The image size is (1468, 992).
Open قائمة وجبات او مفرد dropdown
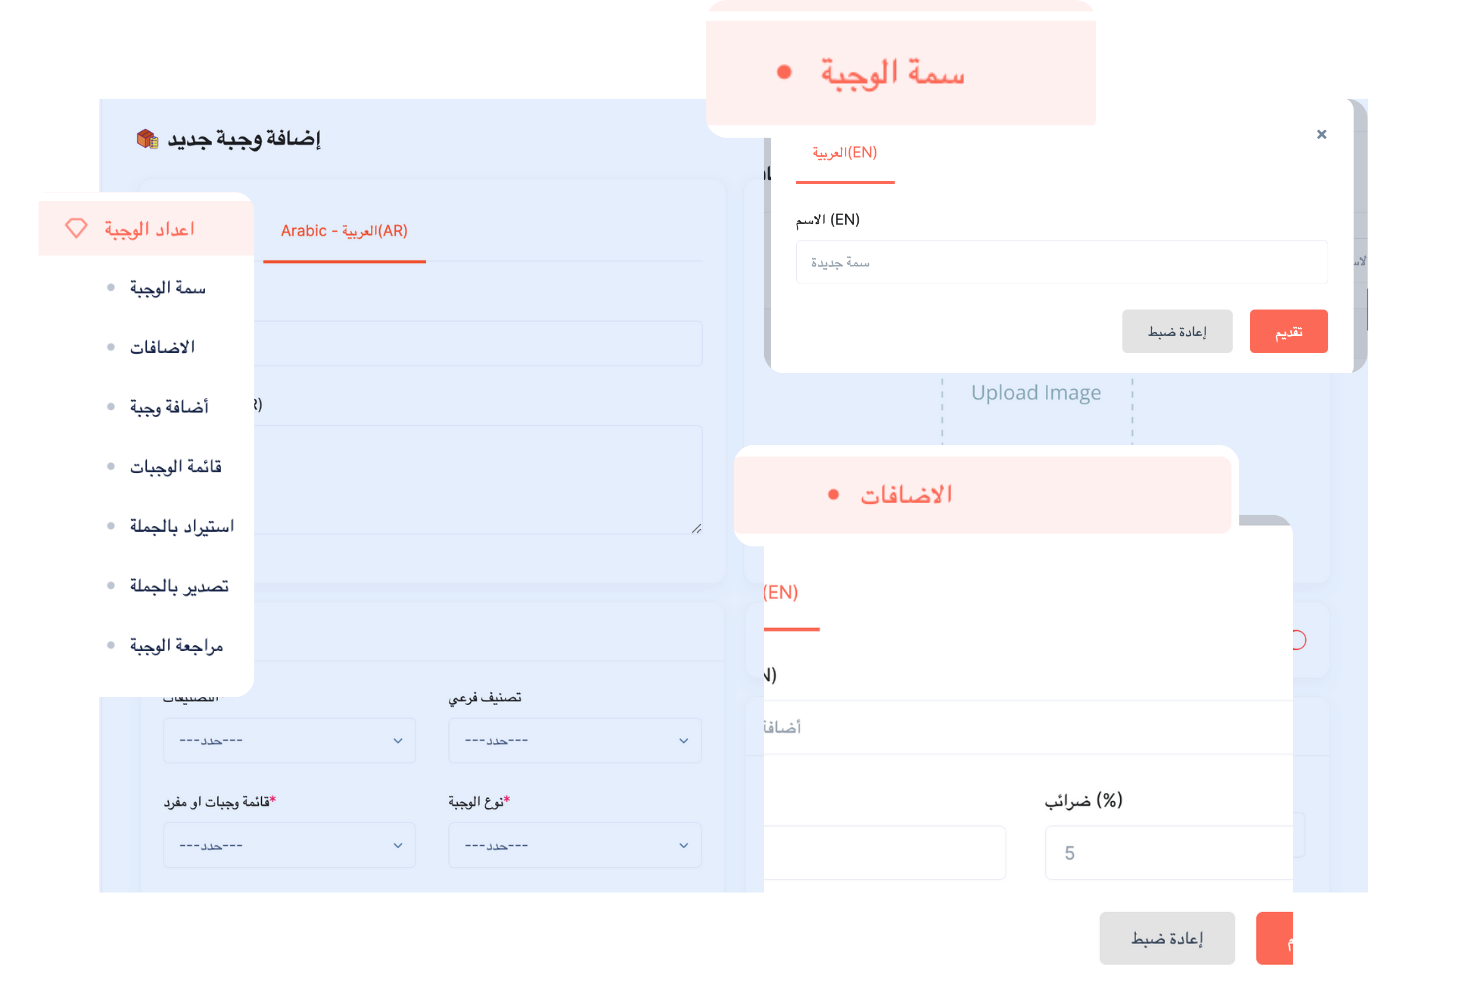(289, 846)
